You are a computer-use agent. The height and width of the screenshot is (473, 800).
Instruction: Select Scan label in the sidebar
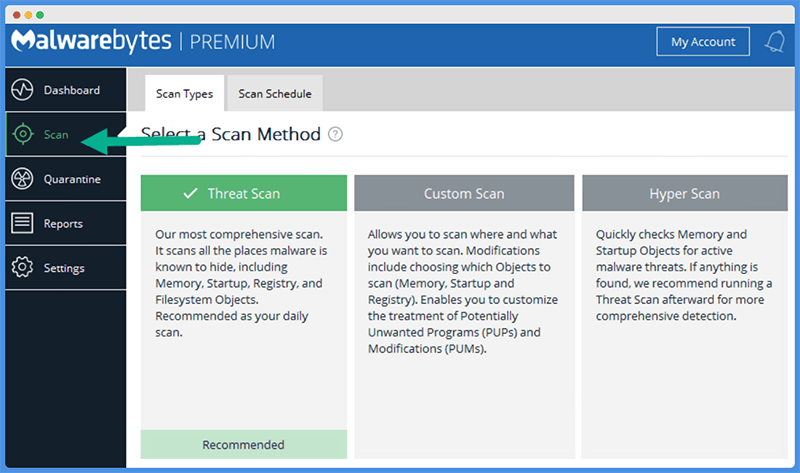coord(56,135)
